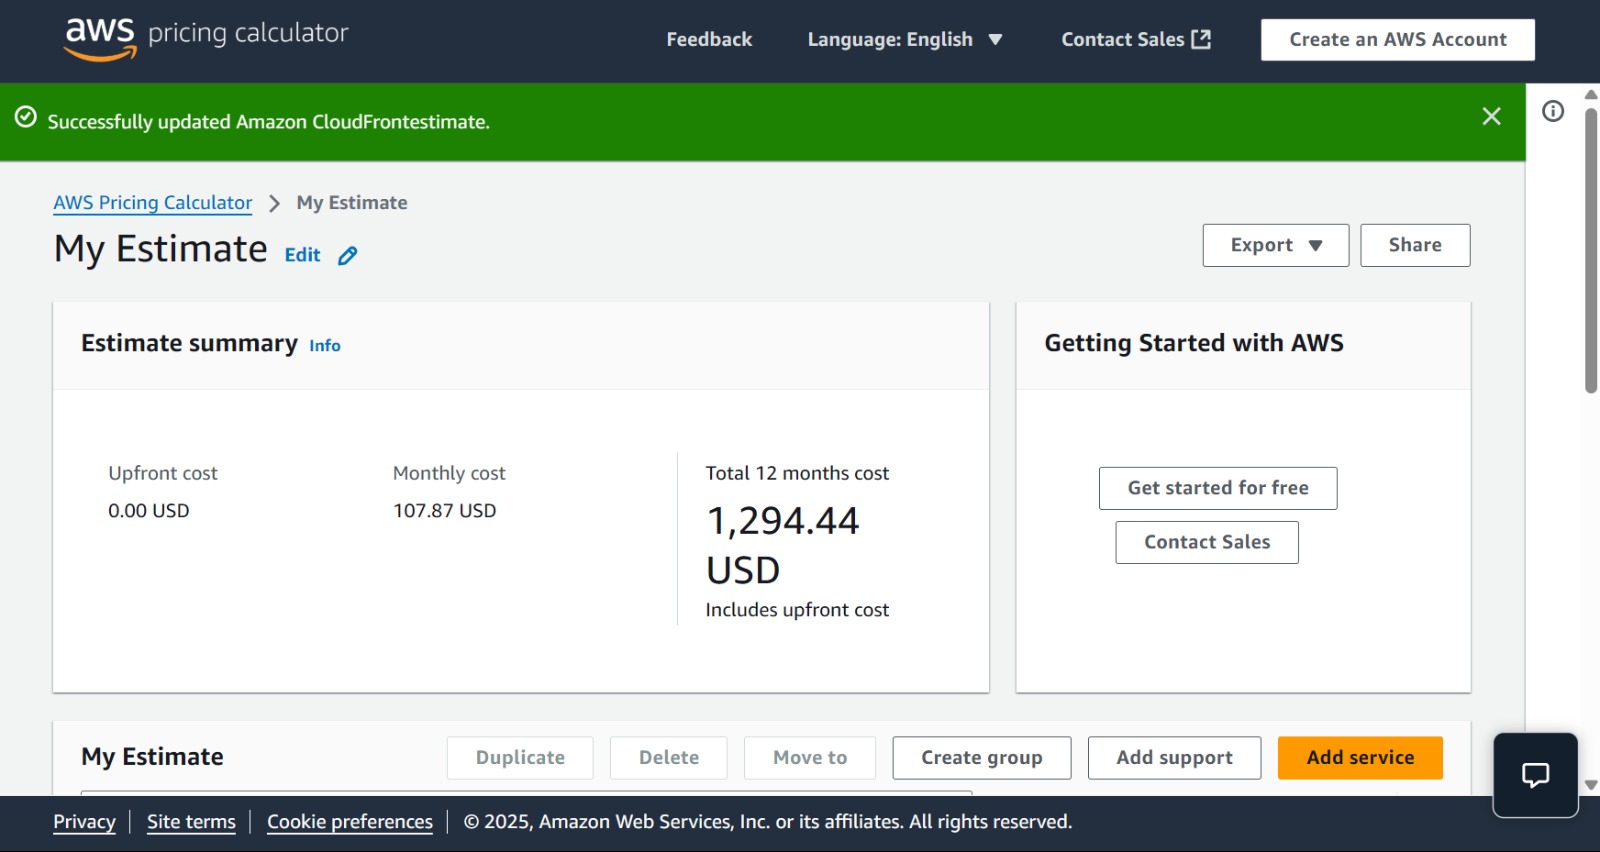
Task: Share the estimate
Action: point(1414,246)
